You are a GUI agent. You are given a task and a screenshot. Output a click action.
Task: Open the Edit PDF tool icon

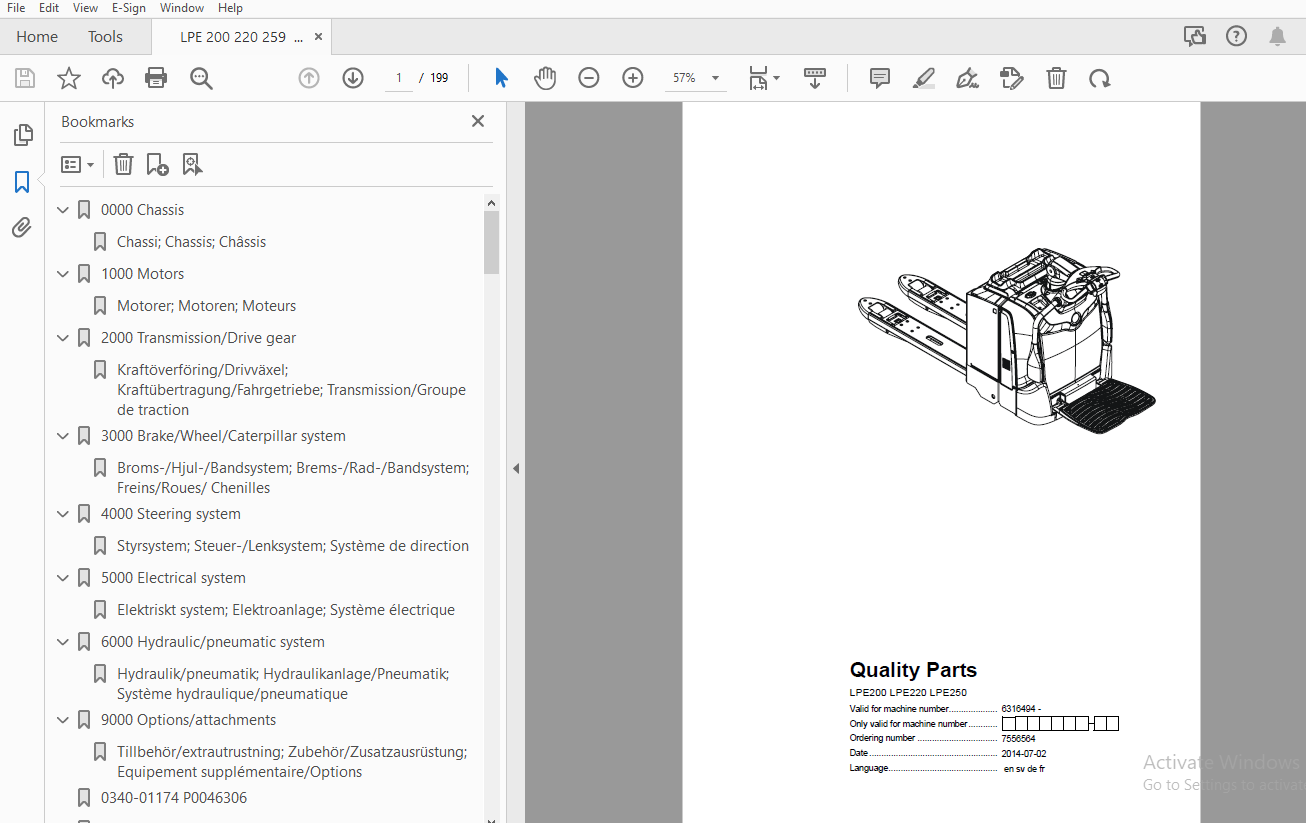pos(1012,78)
